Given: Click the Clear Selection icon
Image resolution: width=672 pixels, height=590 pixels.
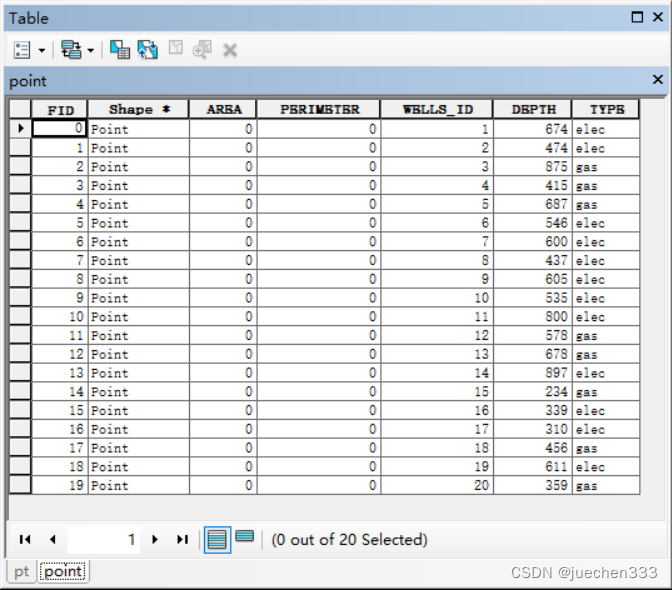Looking at the screenshot, I should [176, 48].
